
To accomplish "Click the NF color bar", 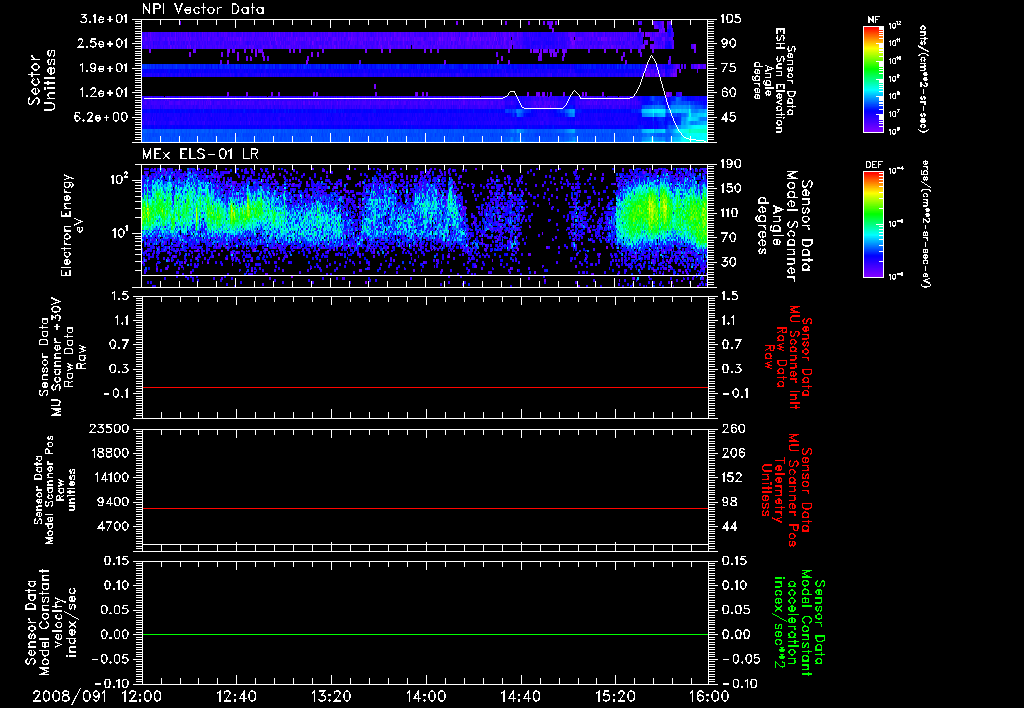I will (x=873, y=78).
